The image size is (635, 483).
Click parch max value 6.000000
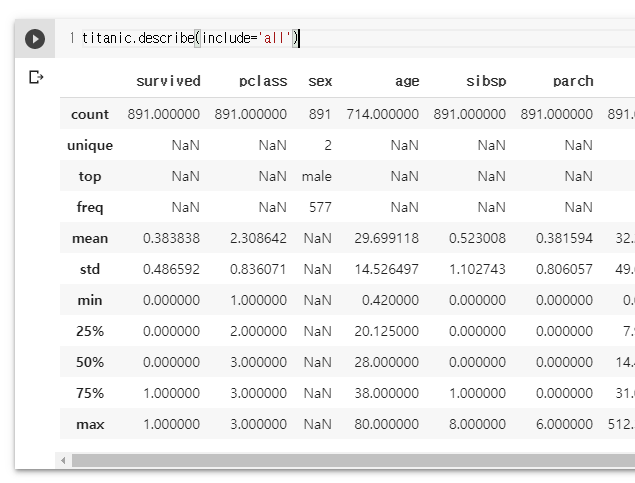pyautogui.click(x=565, y=424)
